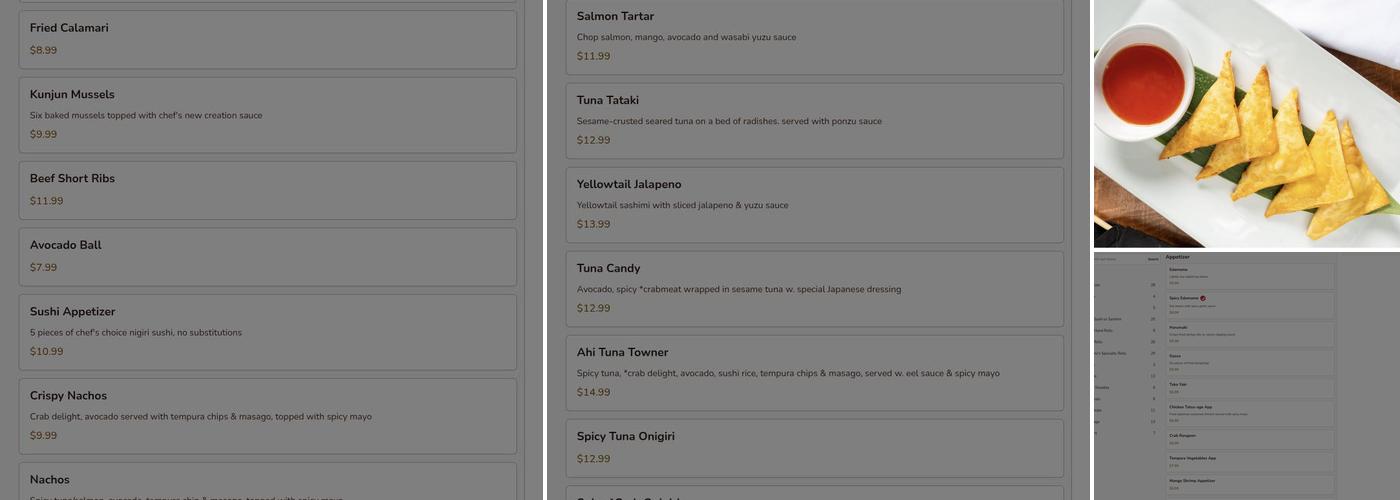Open the Avocado Ball item
Screen dimensions: 1400x500
tap(267, 256)
